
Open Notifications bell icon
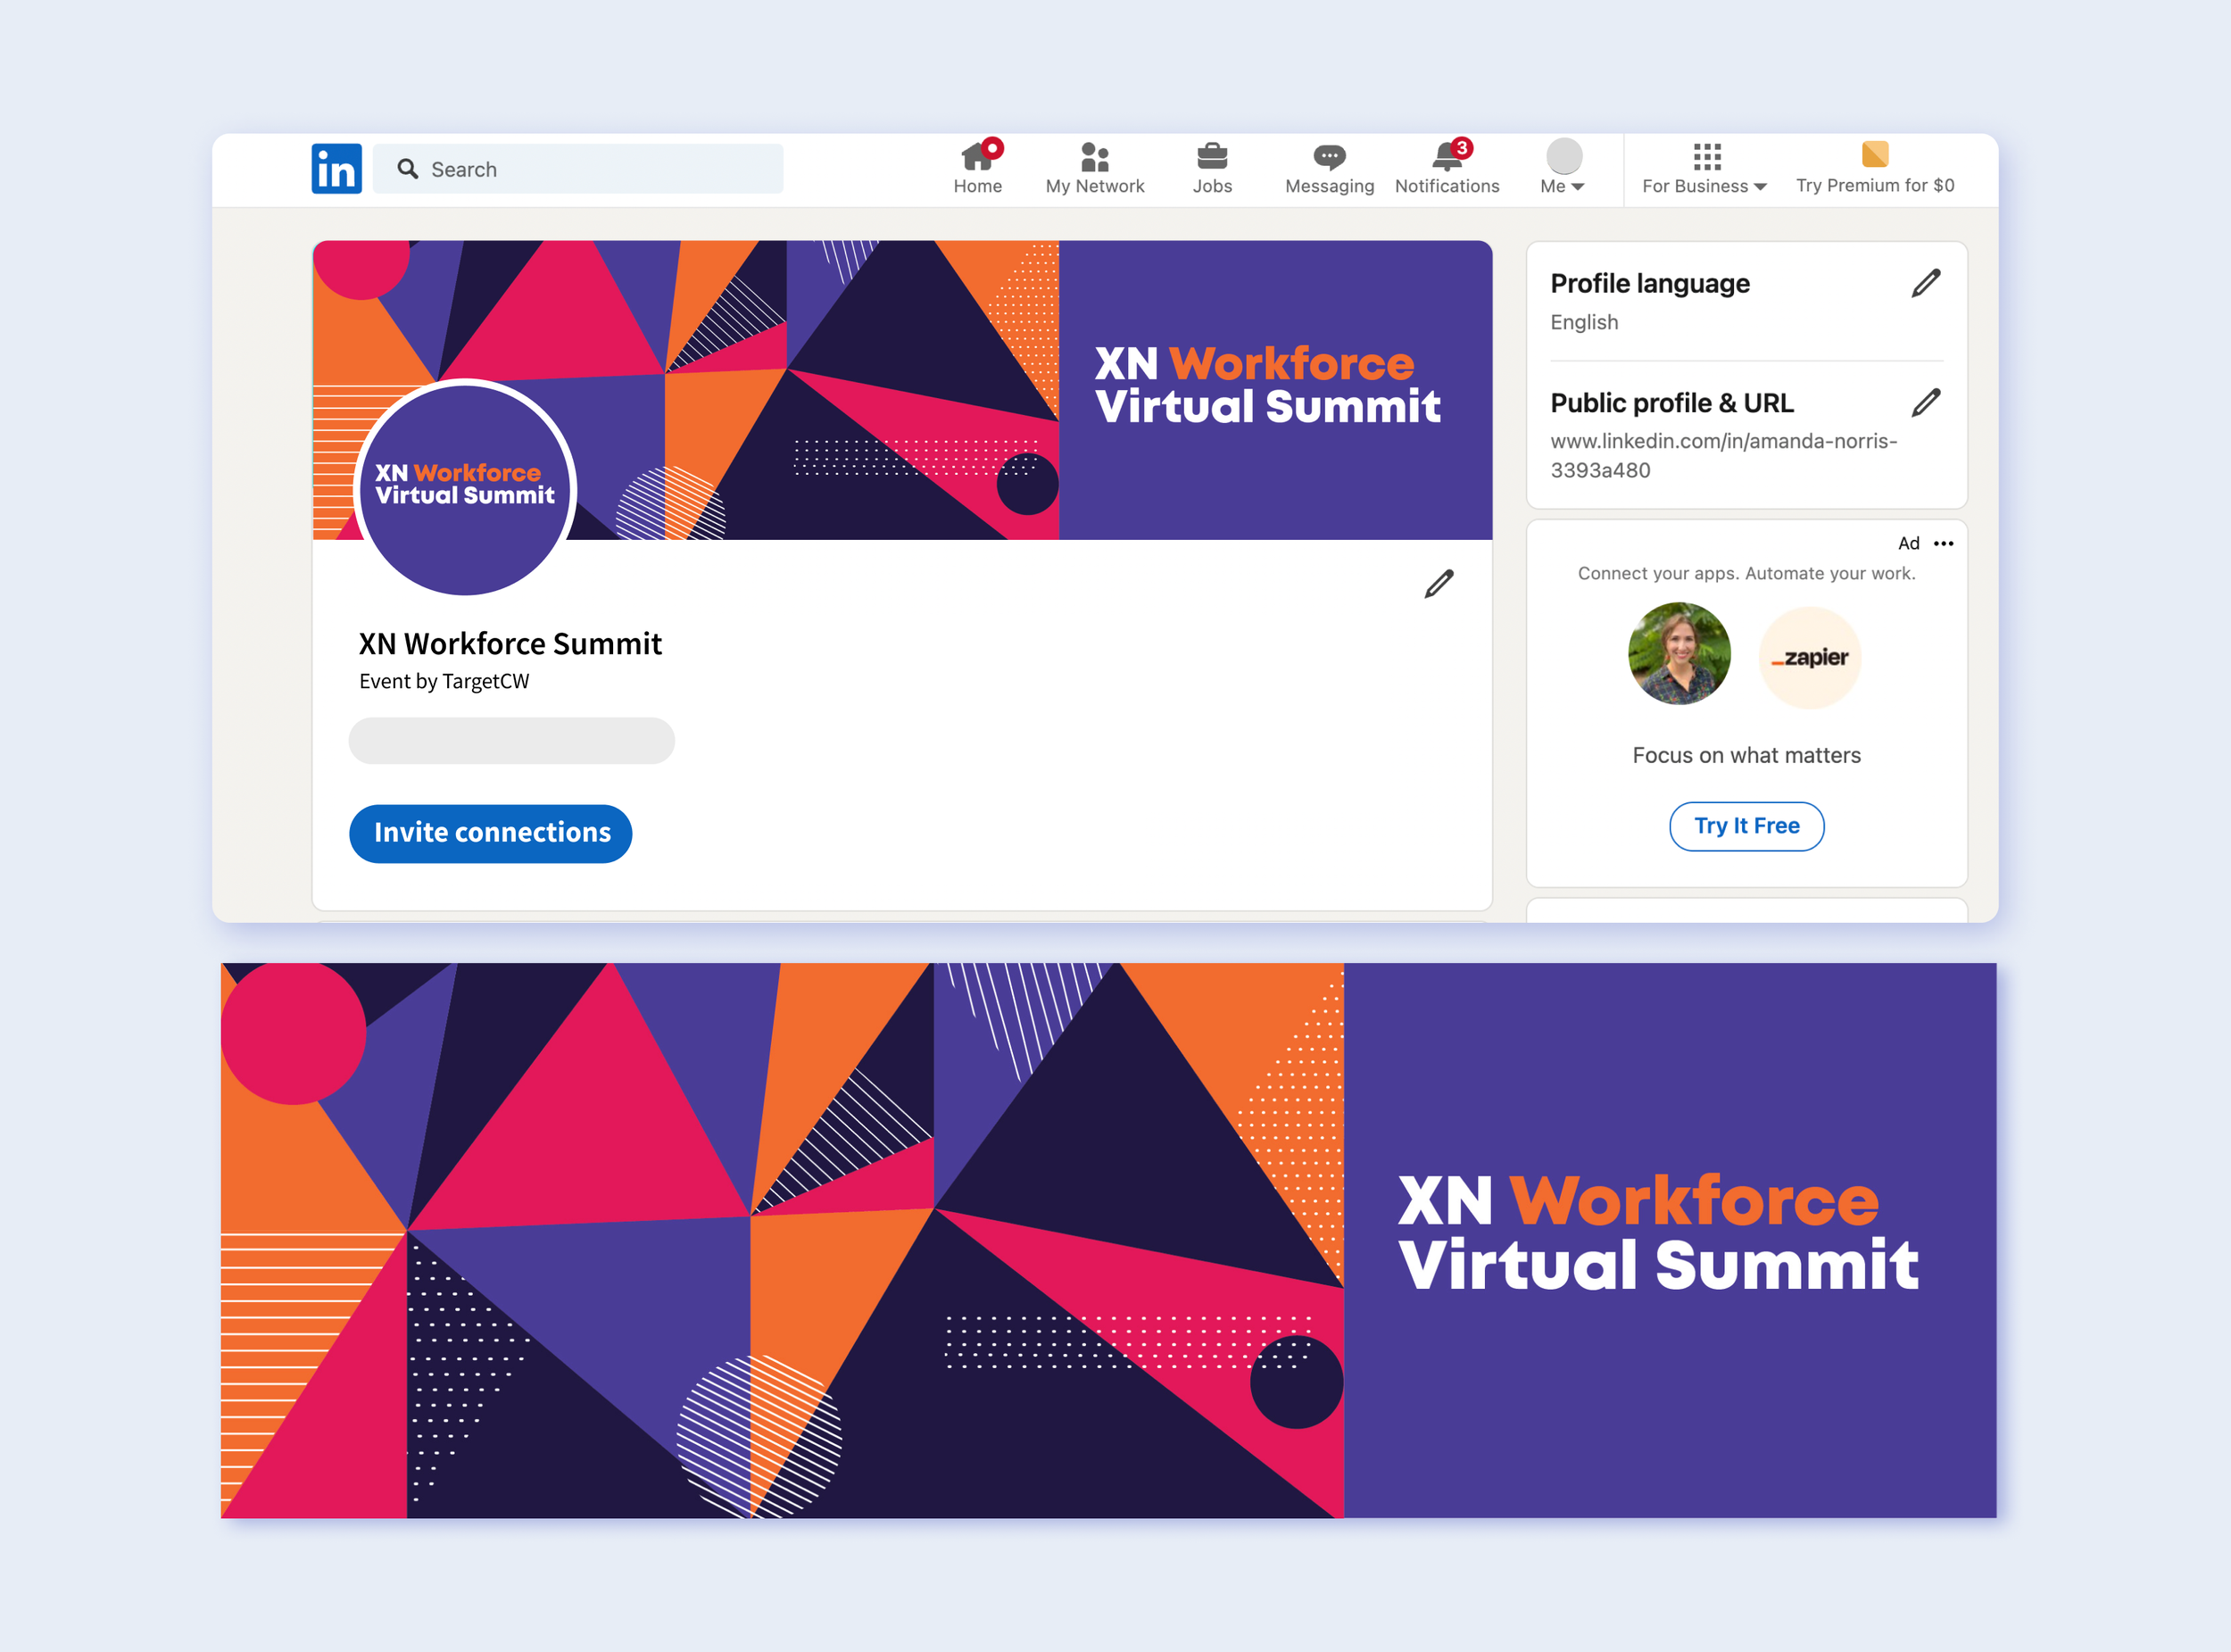tap(1446, 157)
